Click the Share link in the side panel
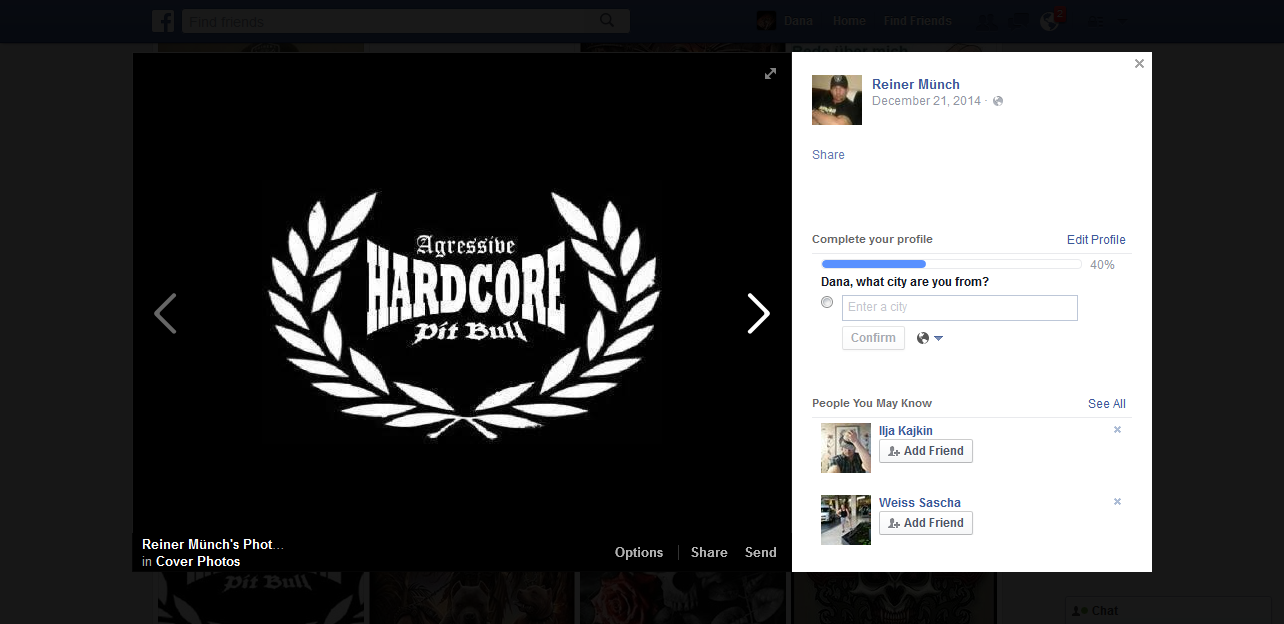 [828, 155]
